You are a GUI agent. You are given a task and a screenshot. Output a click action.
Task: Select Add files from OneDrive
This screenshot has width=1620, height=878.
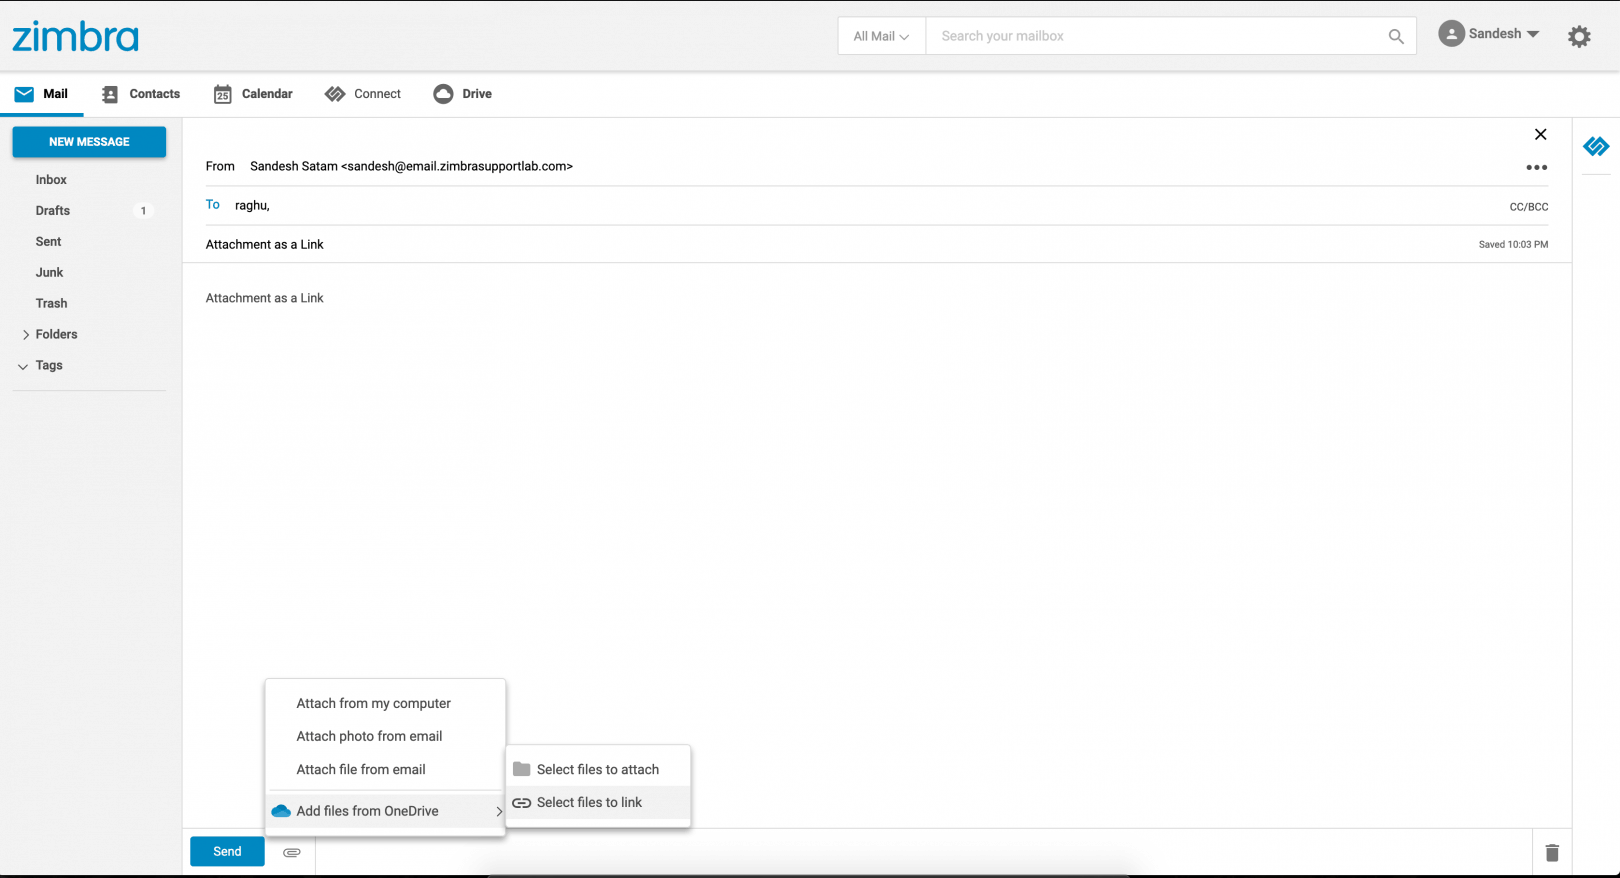point(385,811)
